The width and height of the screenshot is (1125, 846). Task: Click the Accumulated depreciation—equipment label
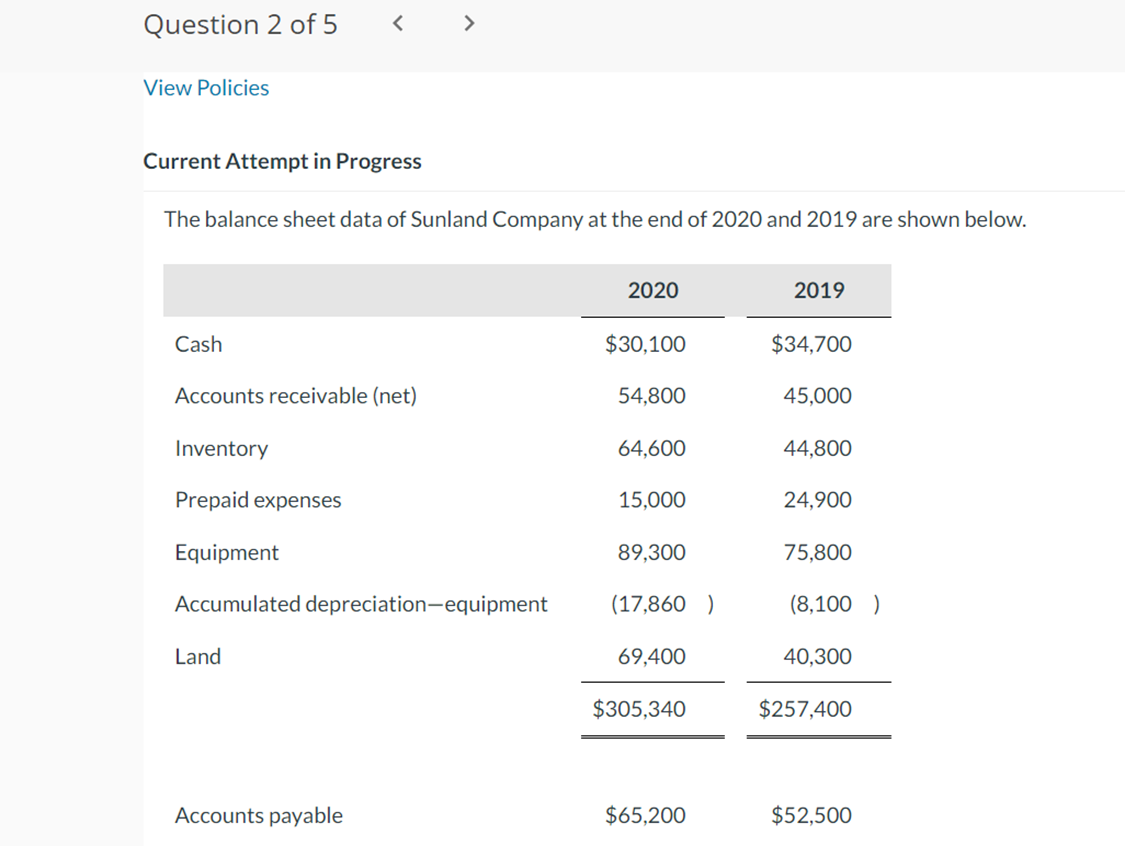(x=361, y=604)
